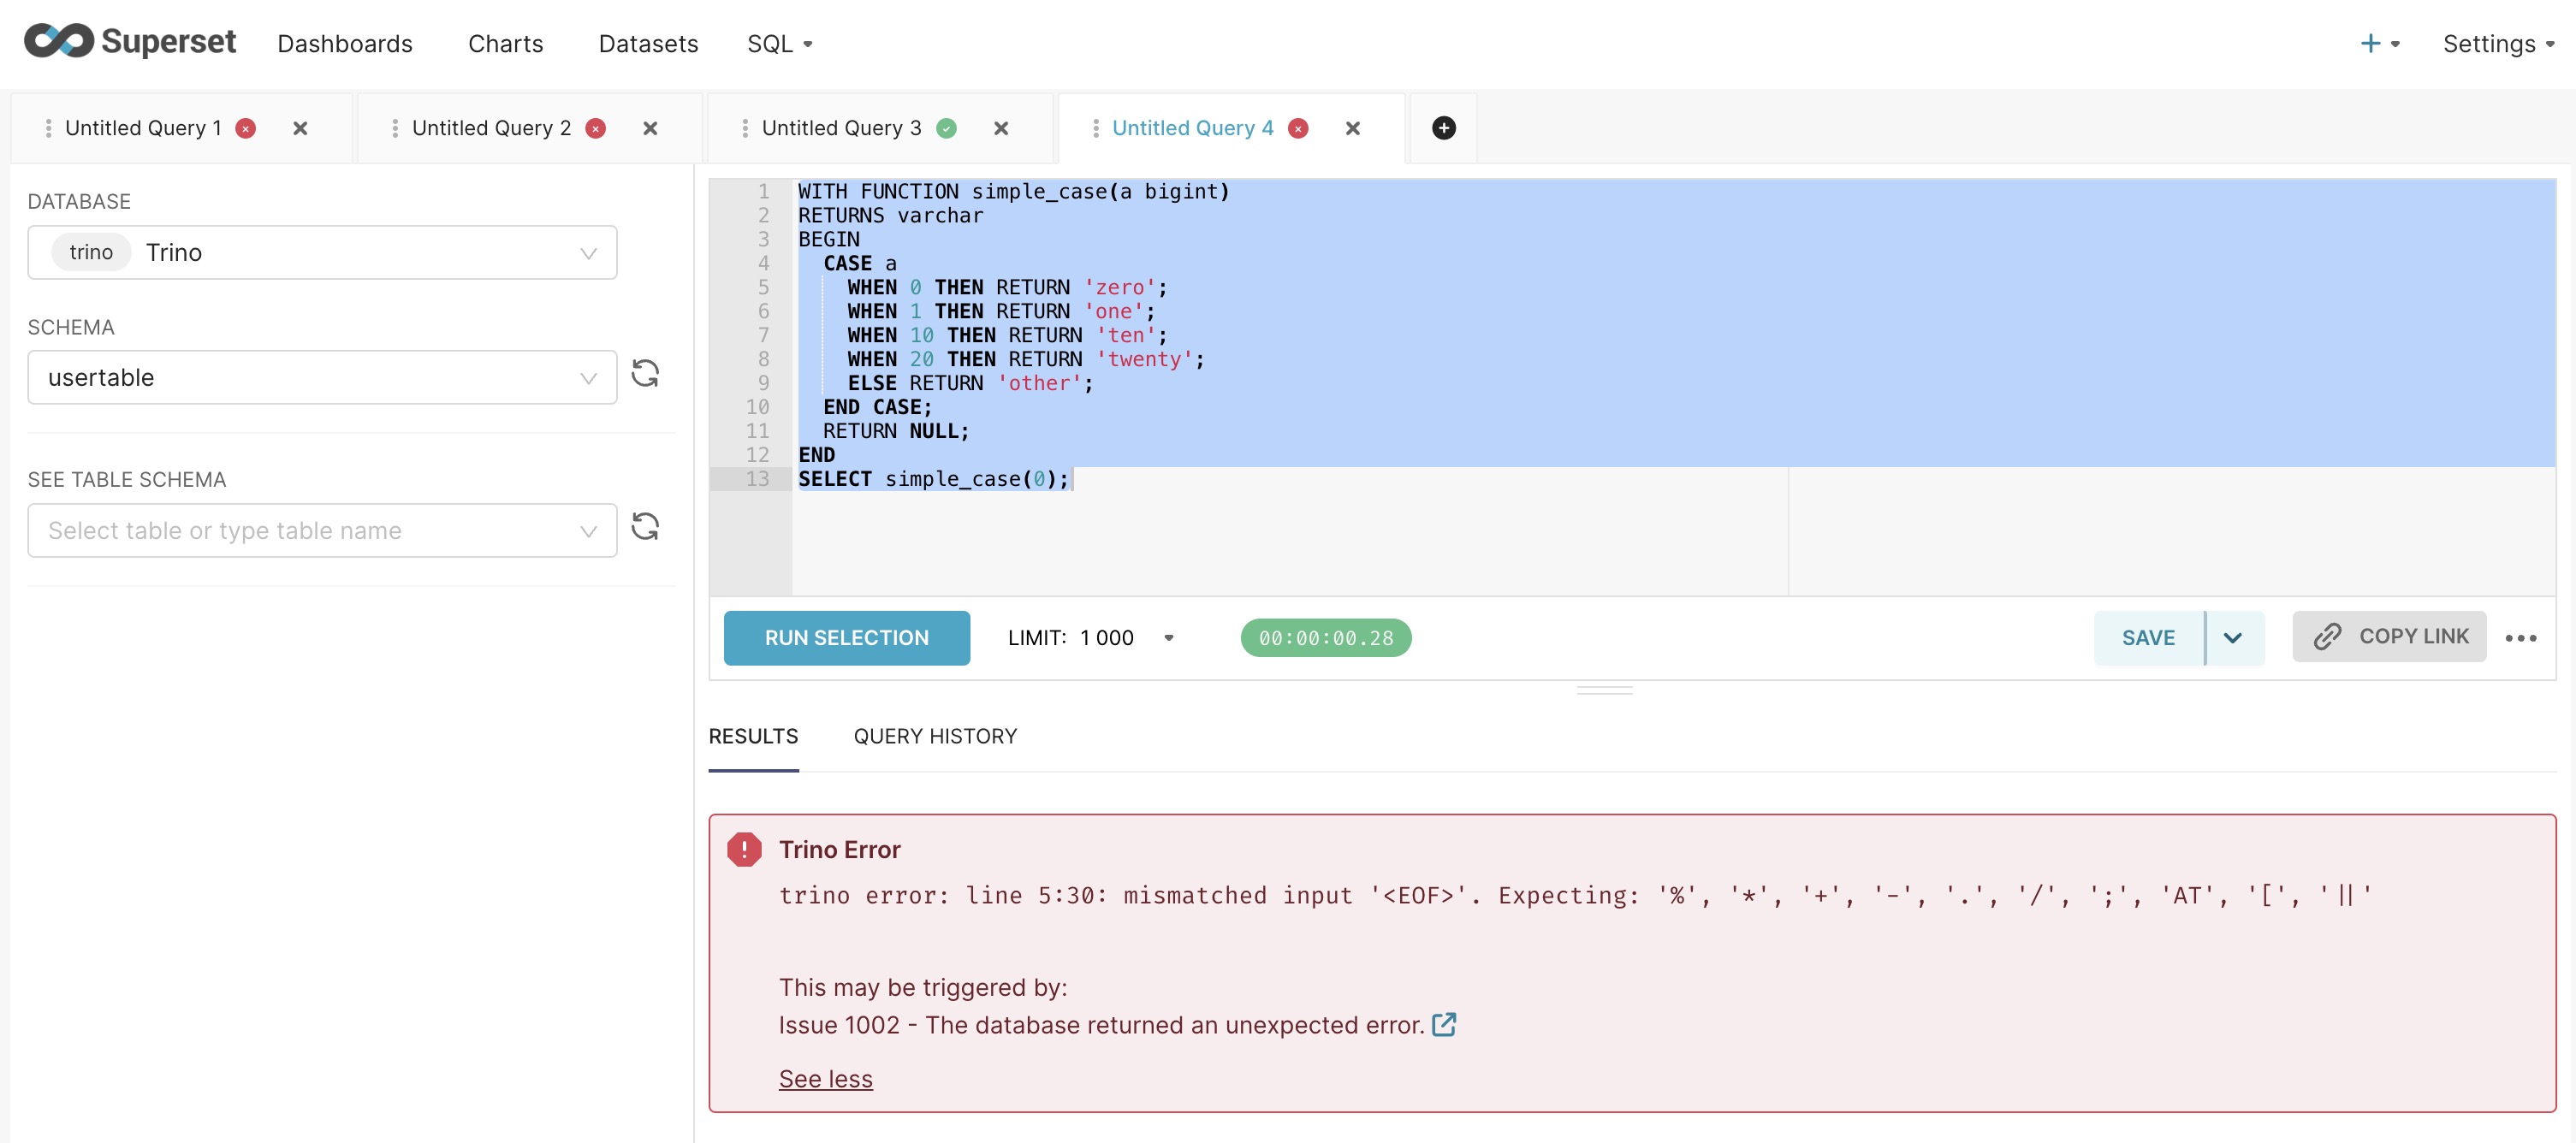The width and height of the screenshot is (2576, 1143).
Task: Open the ellipsis more options menu
Action: click(2520, 638)
